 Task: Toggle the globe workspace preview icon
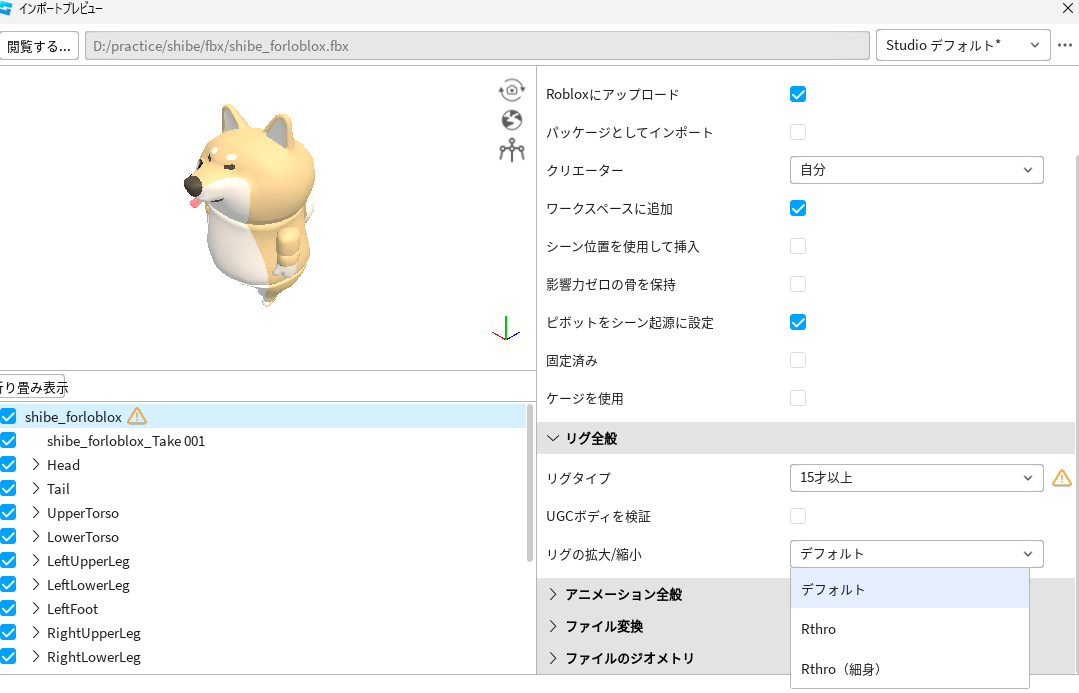tap(511, 120)
